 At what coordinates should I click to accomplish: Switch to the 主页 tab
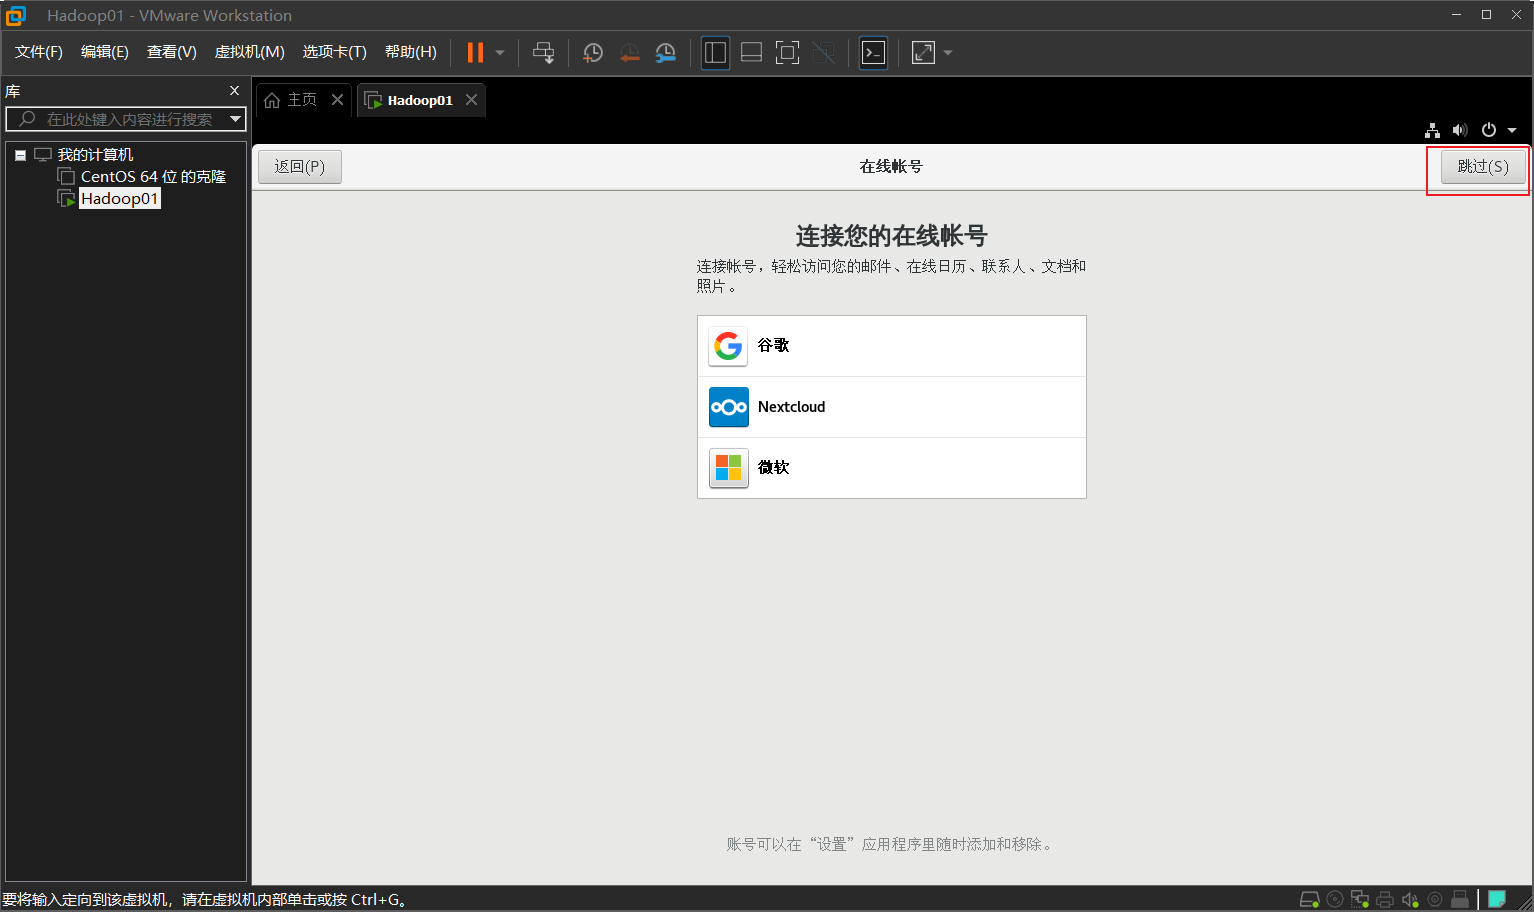[302, 100]
